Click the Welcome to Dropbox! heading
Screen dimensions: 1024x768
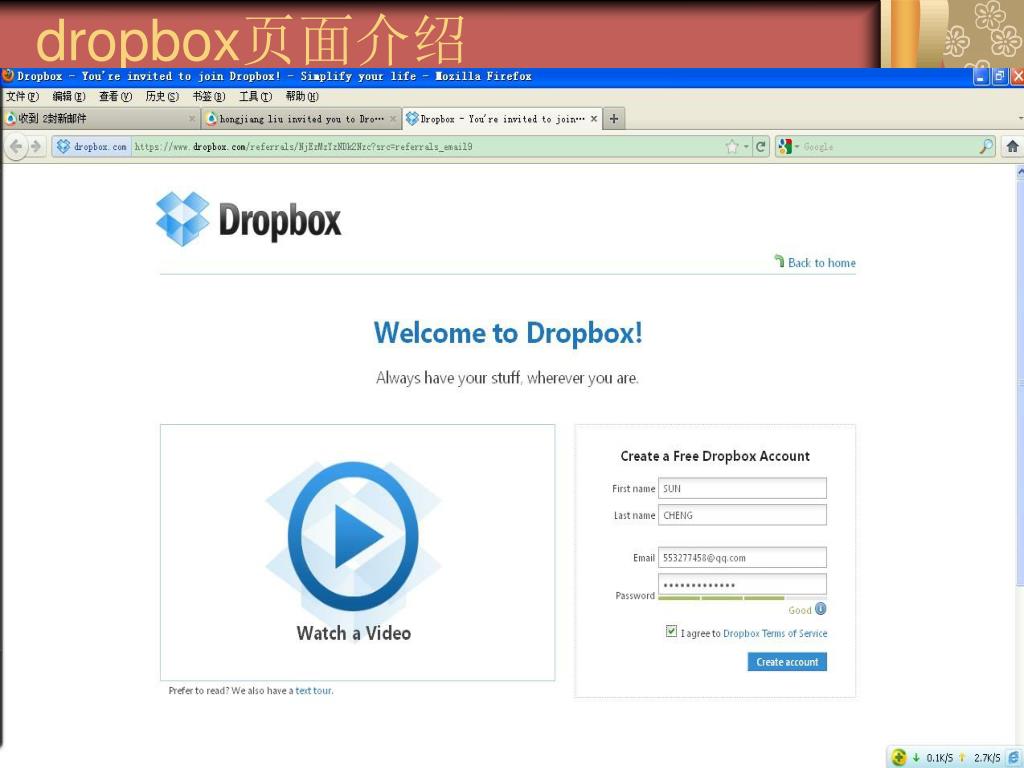508,333
